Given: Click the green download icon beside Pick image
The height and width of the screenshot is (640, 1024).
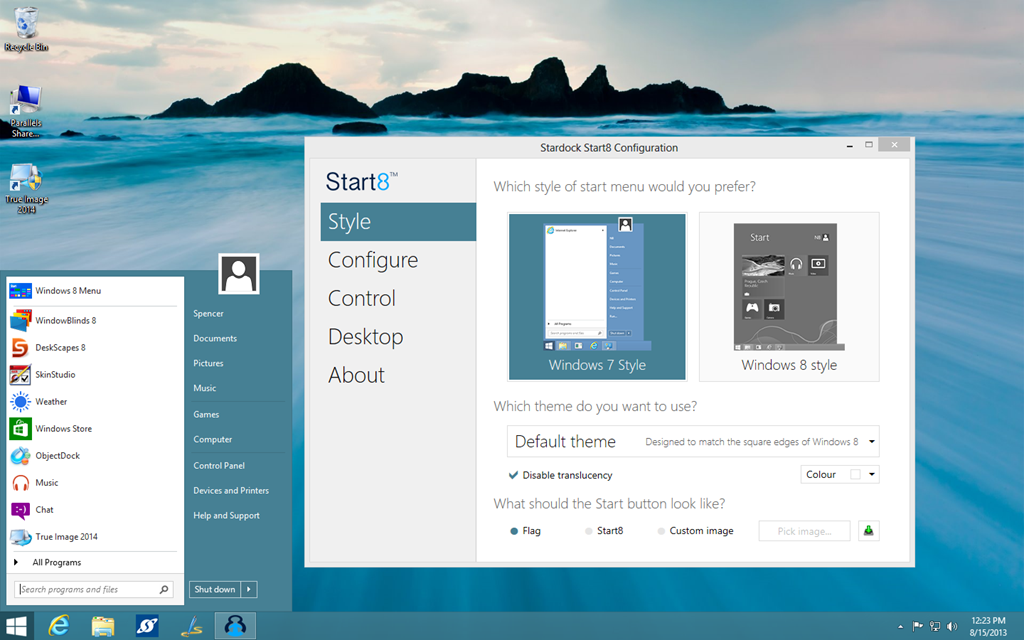Looking at the screenshot, I should (868, 530).
